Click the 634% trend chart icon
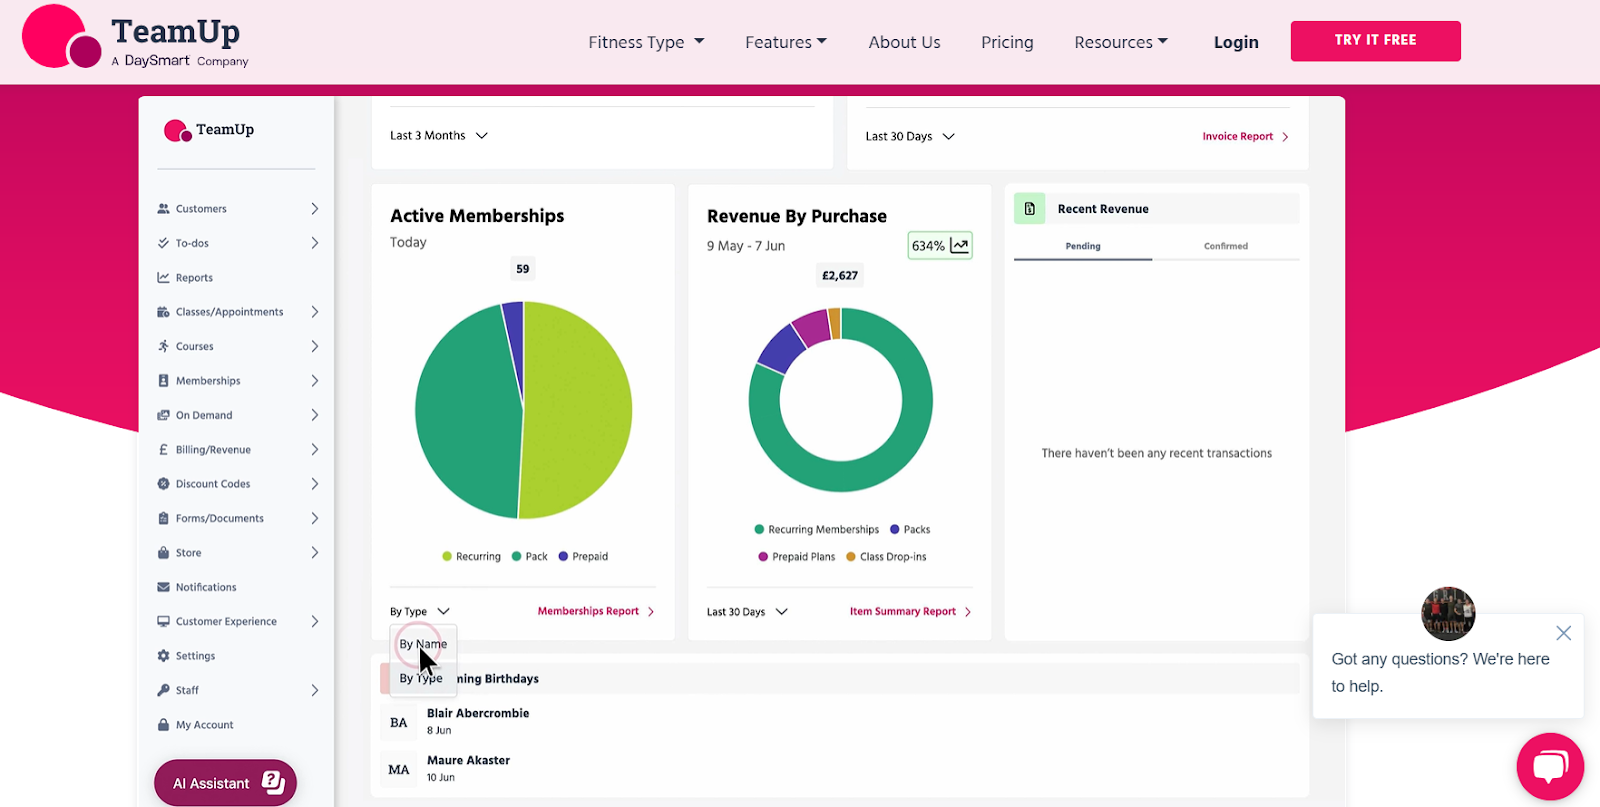This screenshot has height=807, width=1600. point(960,245)
